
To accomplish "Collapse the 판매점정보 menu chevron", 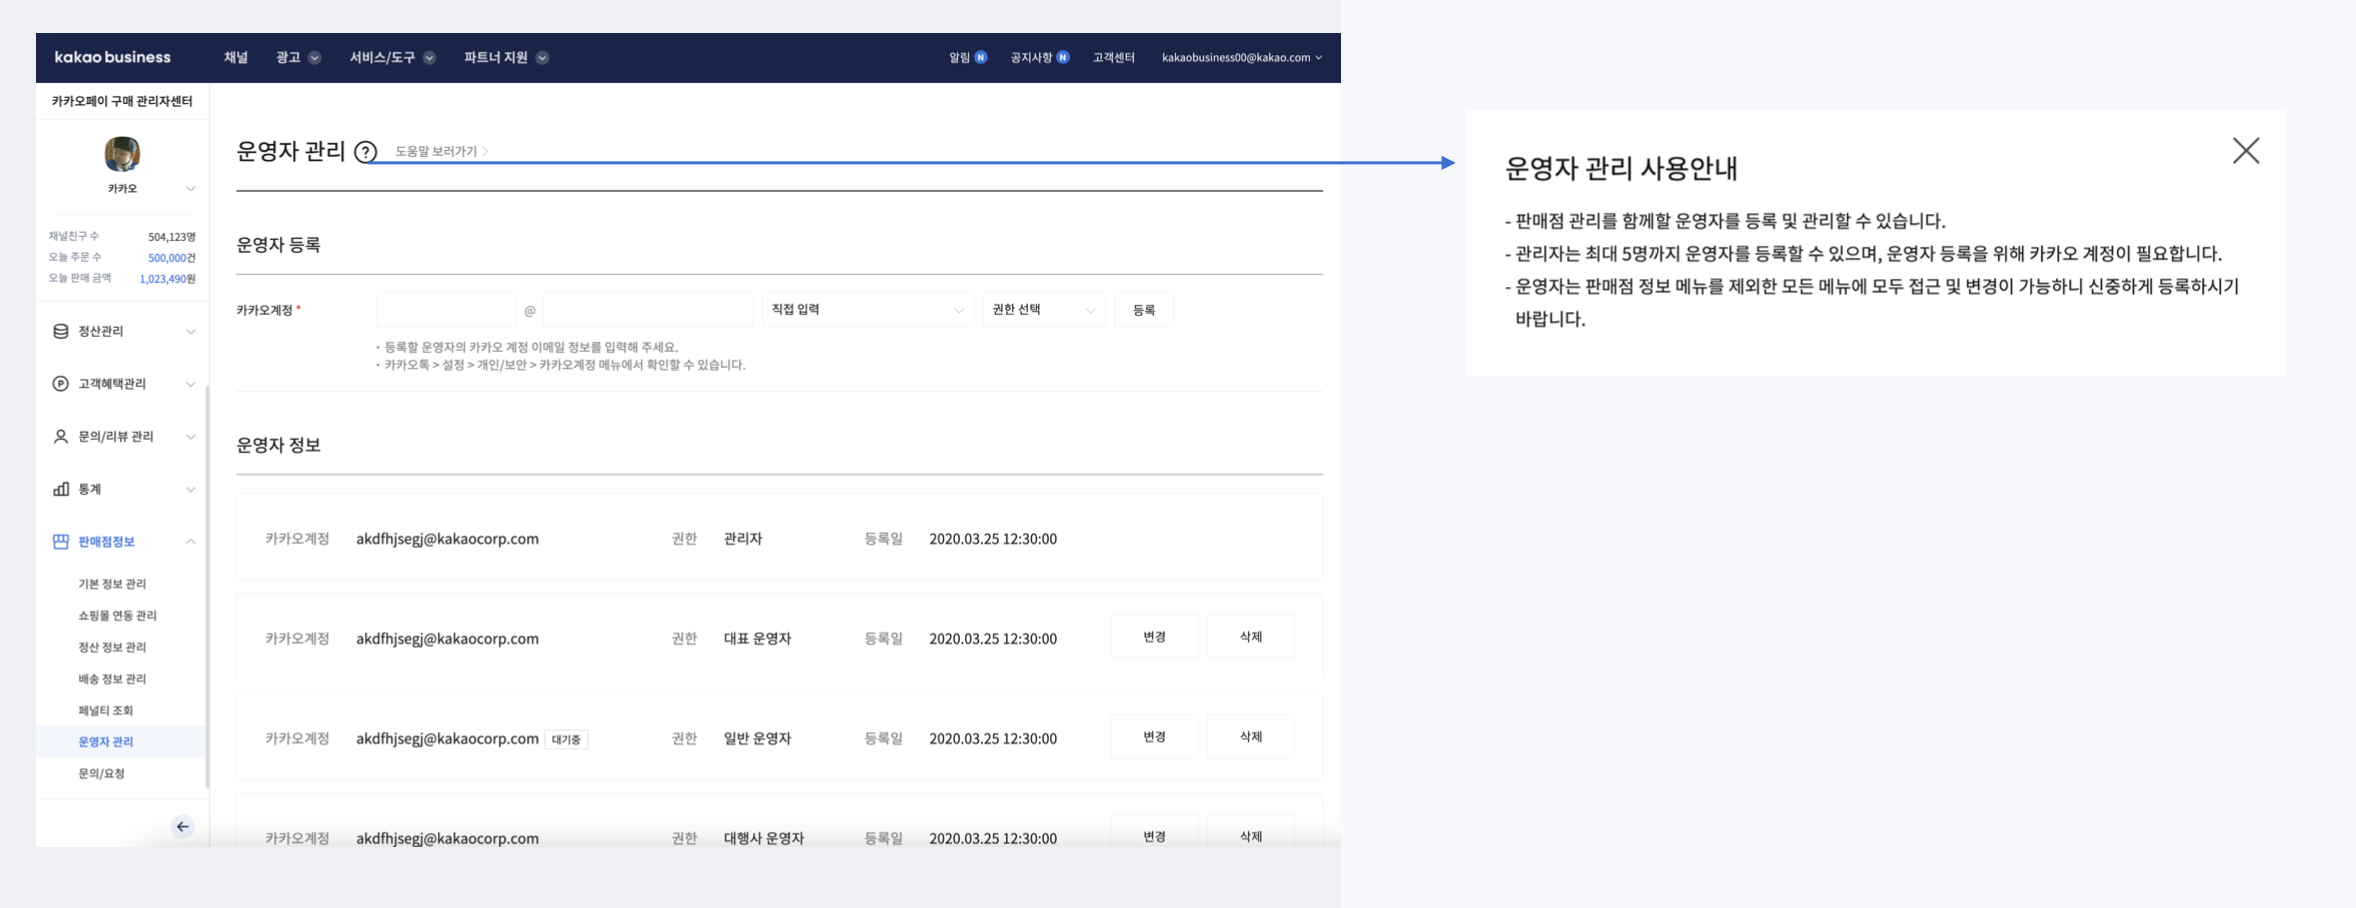I will 190,542.
